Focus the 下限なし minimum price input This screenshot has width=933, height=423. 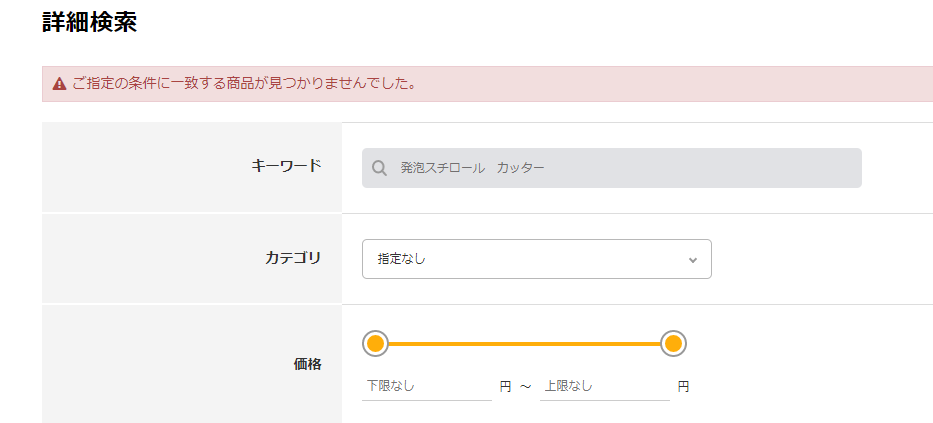427,386
